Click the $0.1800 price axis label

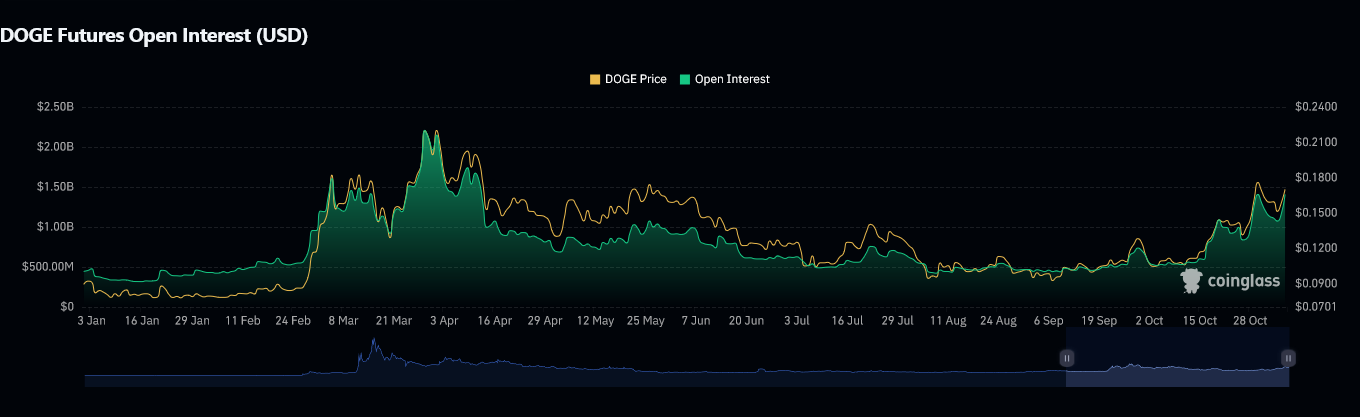(x=1315, y=177)
